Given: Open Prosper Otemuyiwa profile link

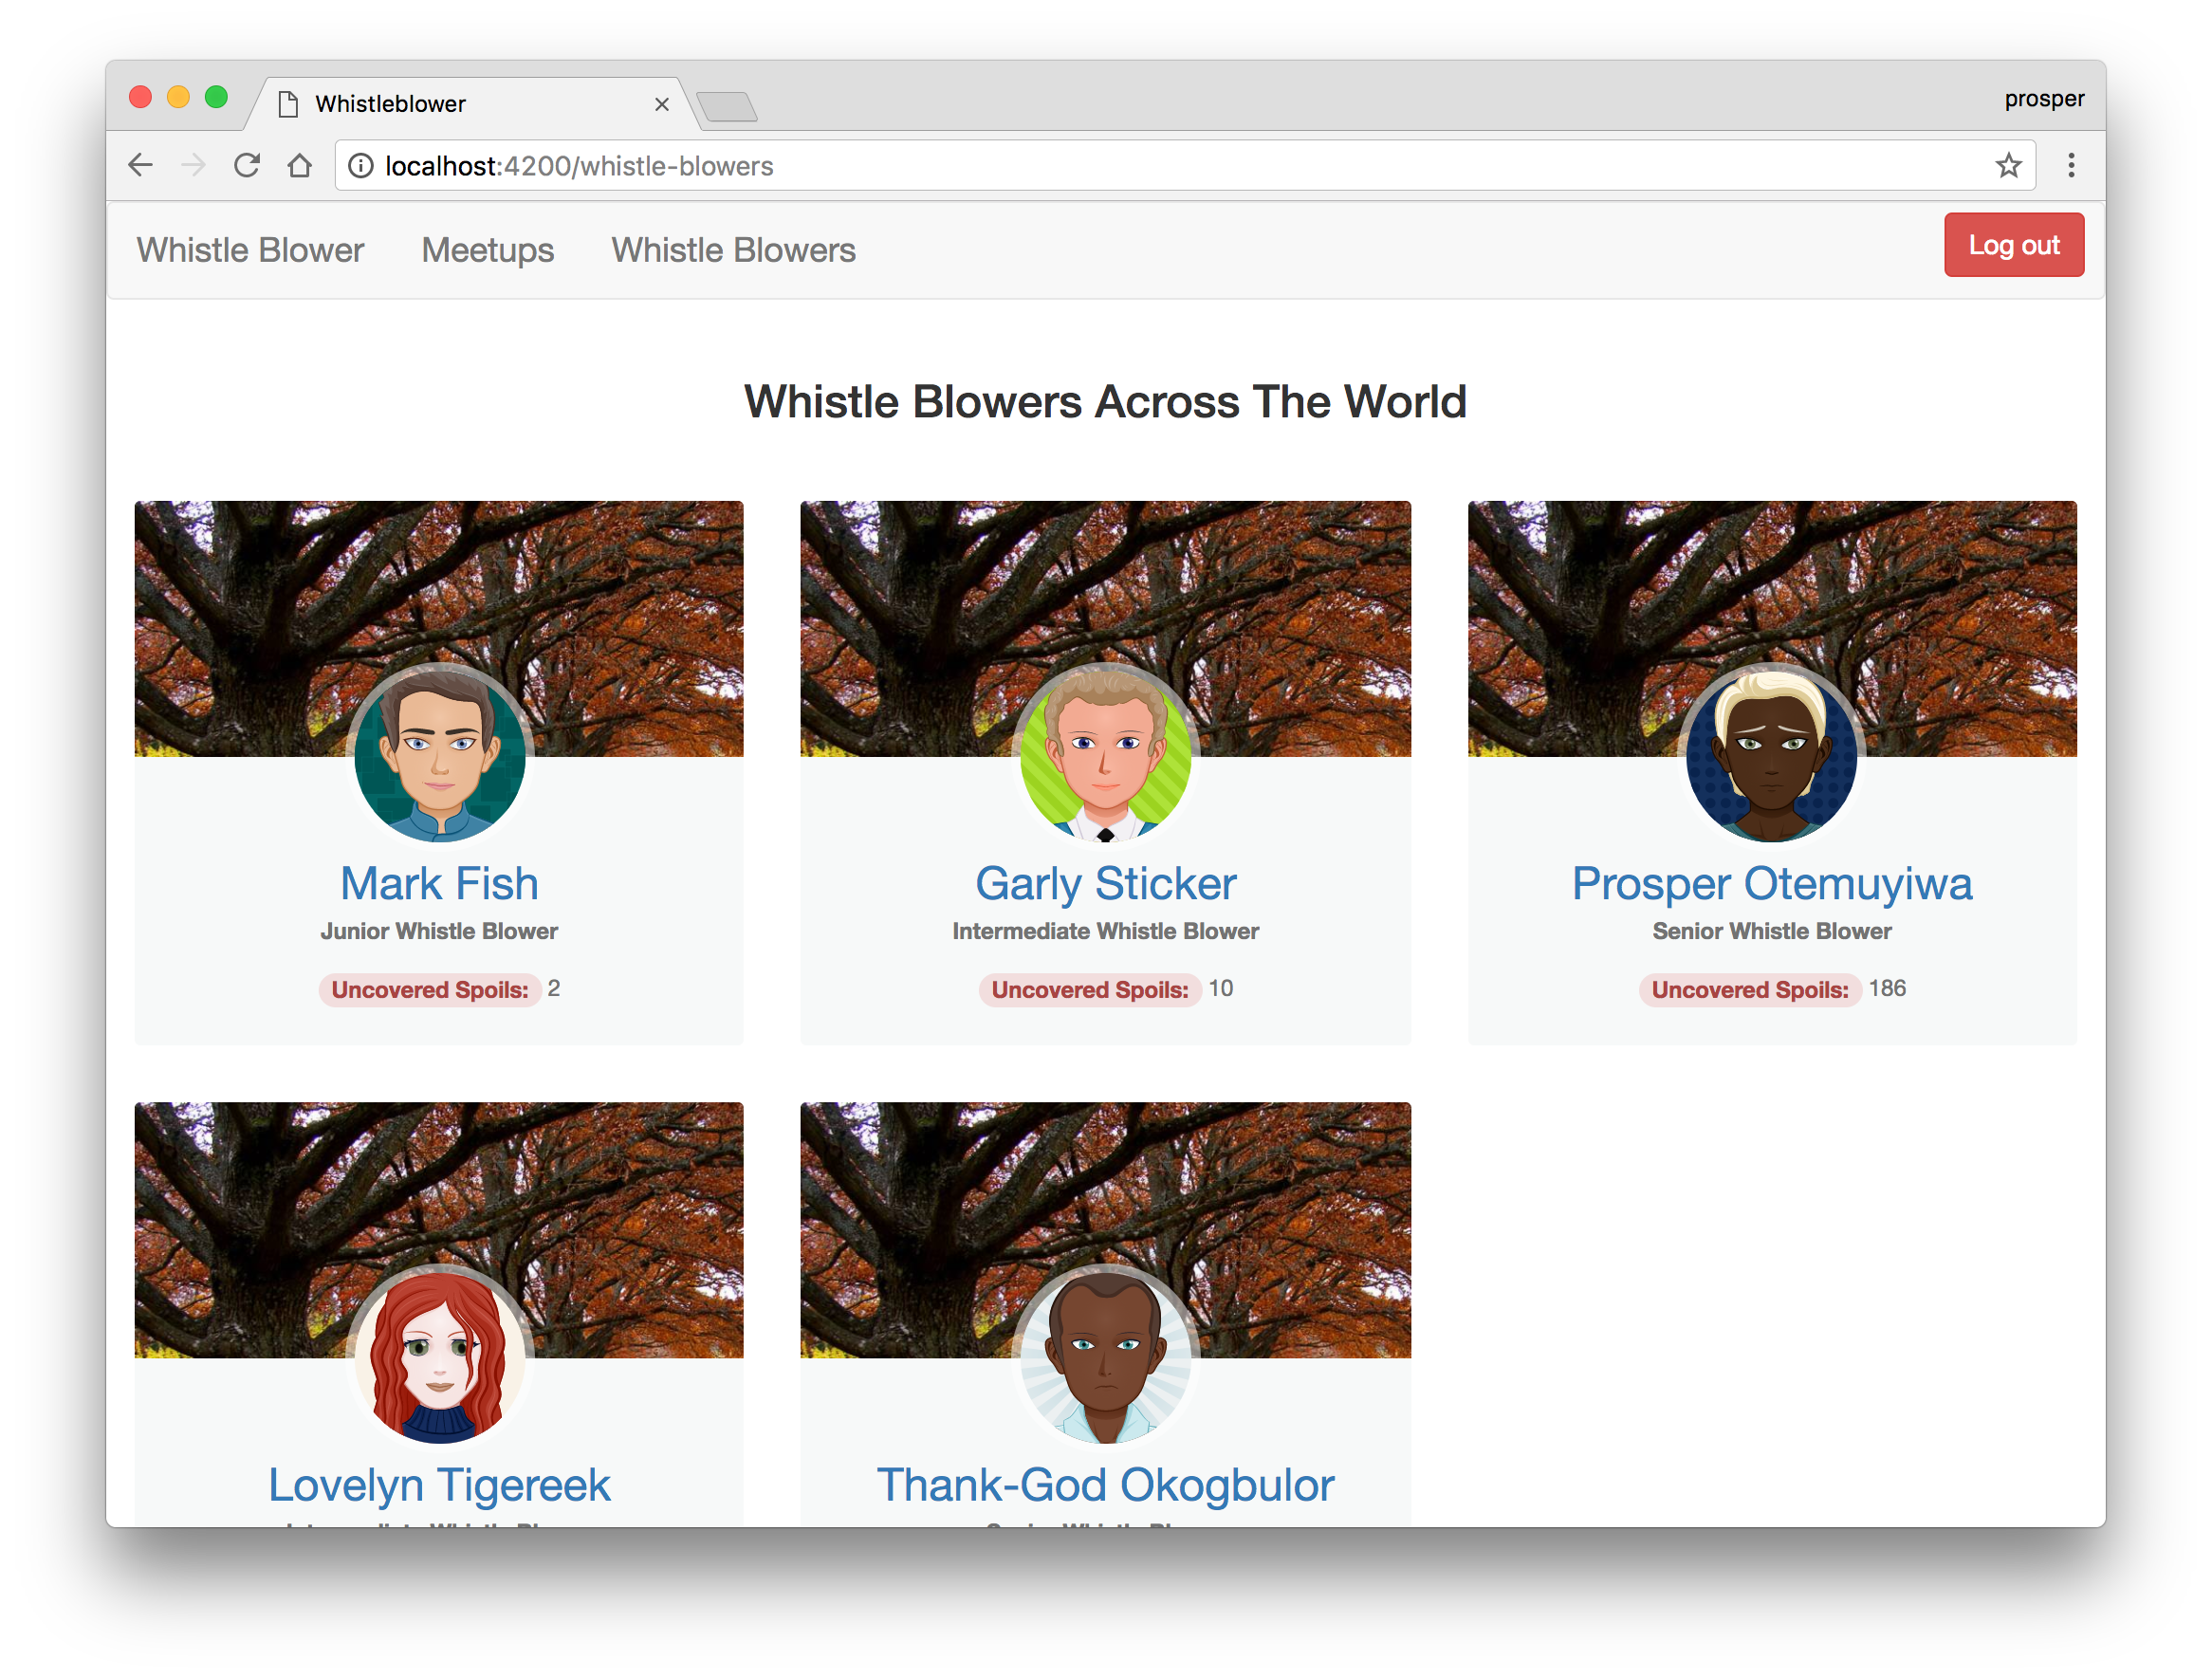Looking at the screenshot, I should [1771, 884].
